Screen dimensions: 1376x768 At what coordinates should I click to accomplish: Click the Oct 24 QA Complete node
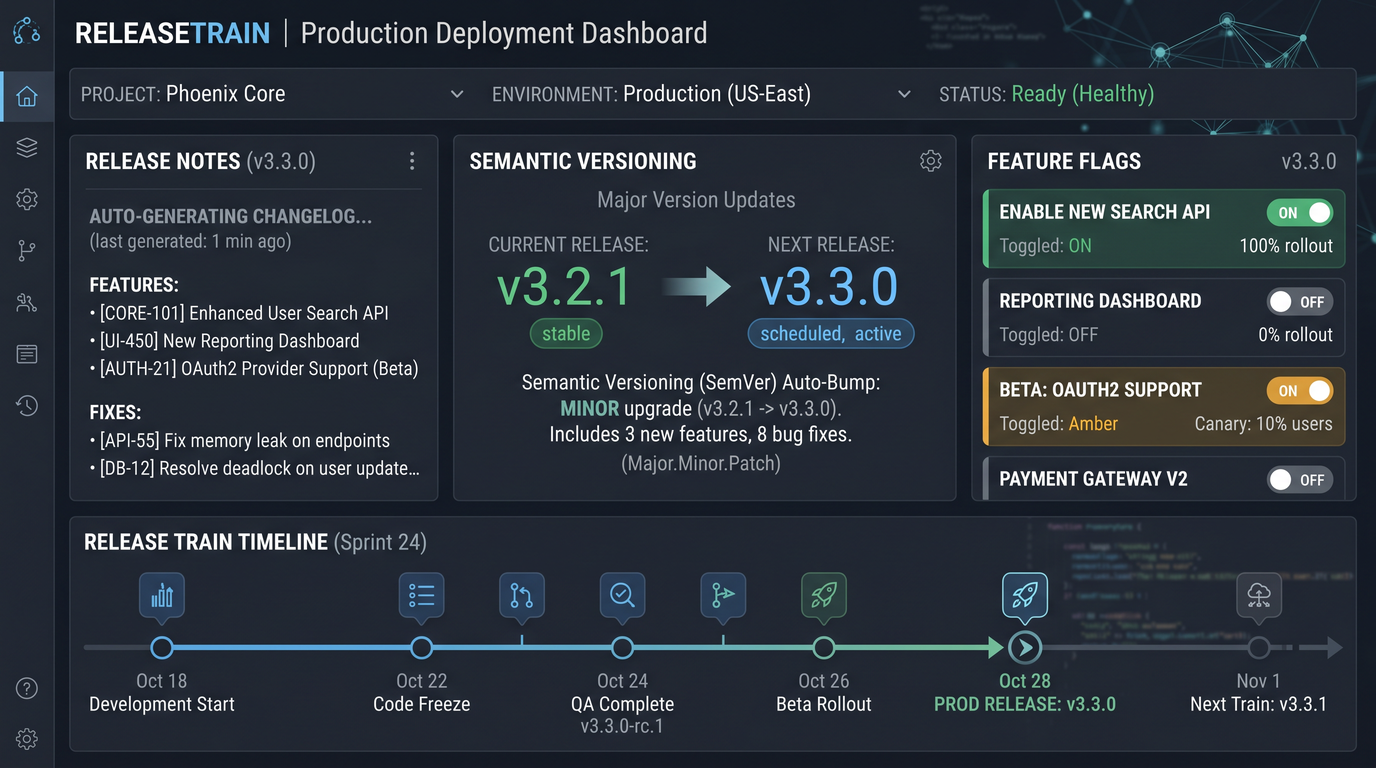pos(622,648)
